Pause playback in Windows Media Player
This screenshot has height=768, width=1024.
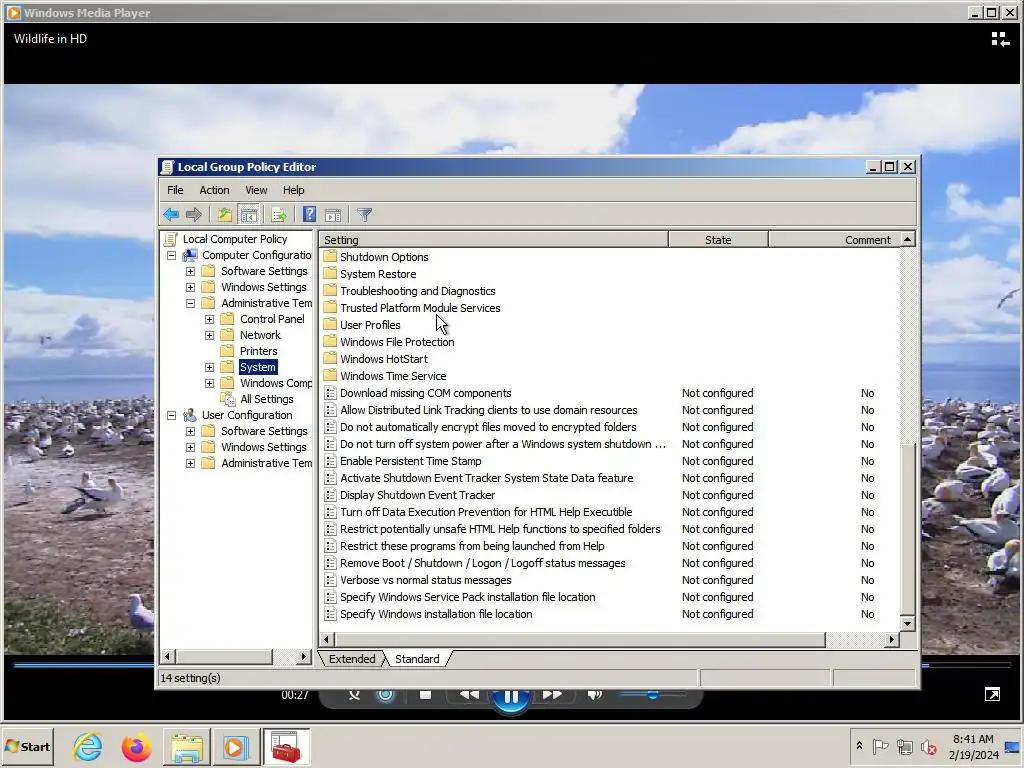point(511,697)
